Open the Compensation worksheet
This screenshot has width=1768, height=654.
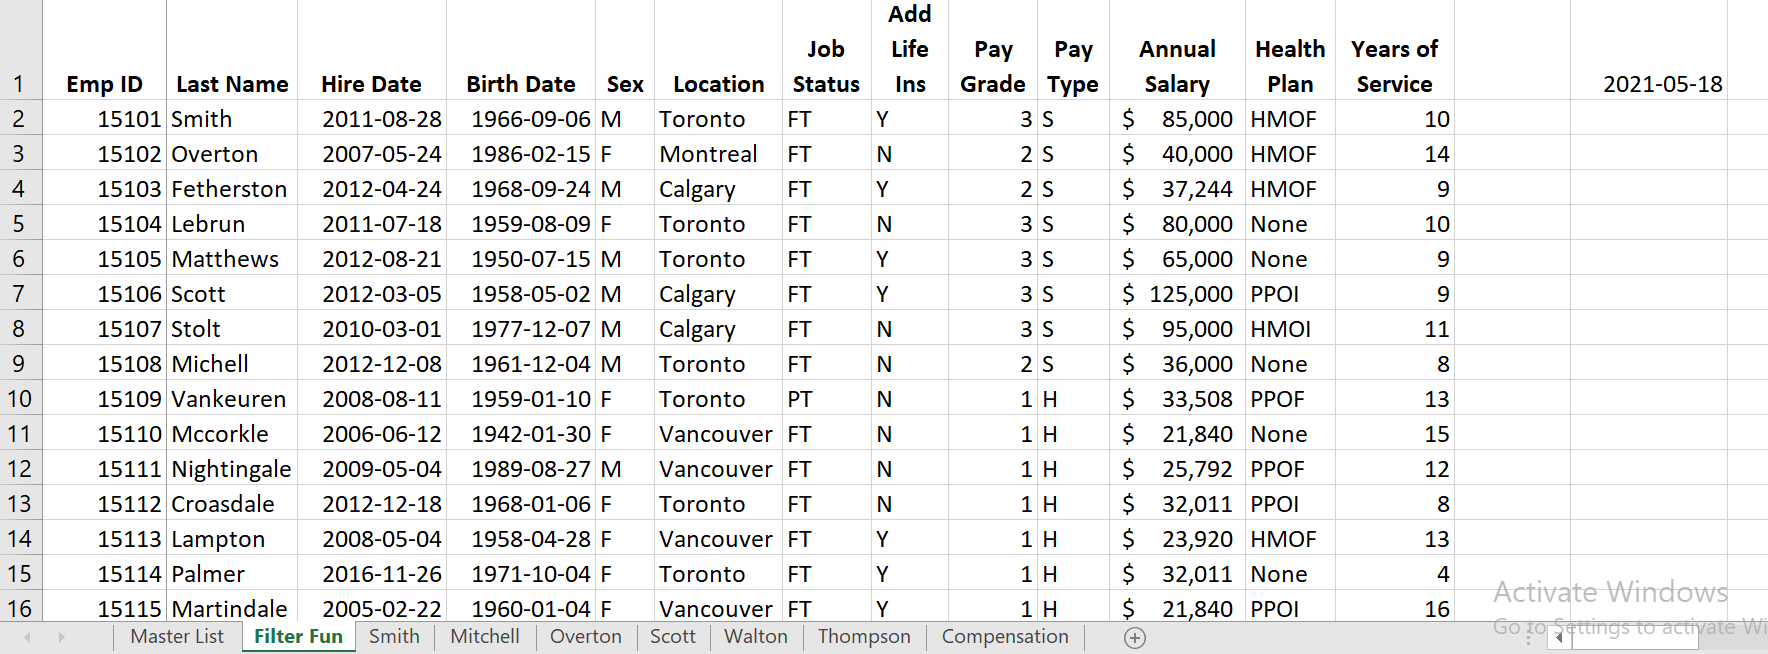1004,637
